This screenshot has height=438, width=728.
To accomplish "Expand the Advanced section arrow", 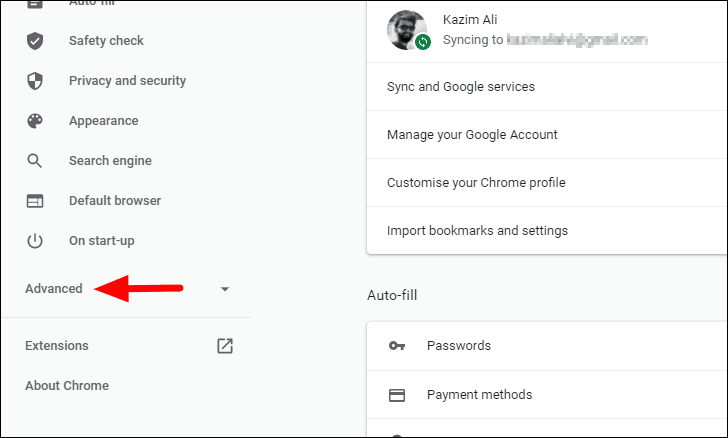I will click(225, 289).
